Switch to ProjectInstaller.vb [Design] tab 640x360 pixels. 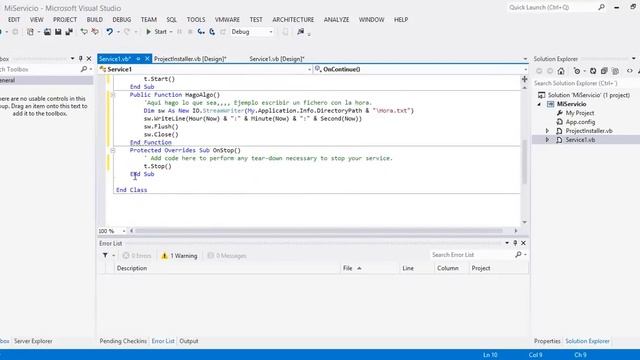[x=190, y=59]
